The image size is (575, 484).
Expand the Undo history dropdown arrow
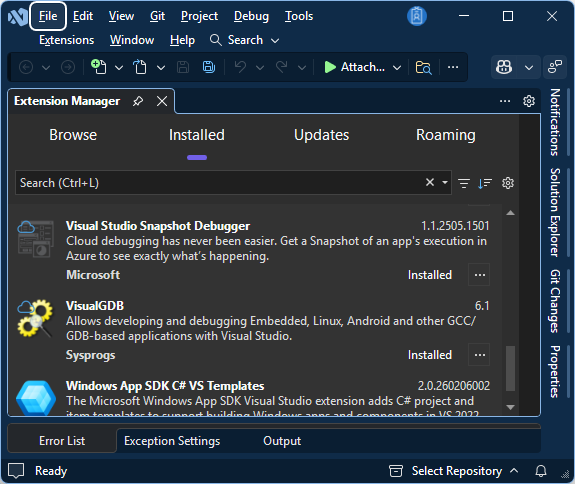pyautogui.click(x=260, y=68)
